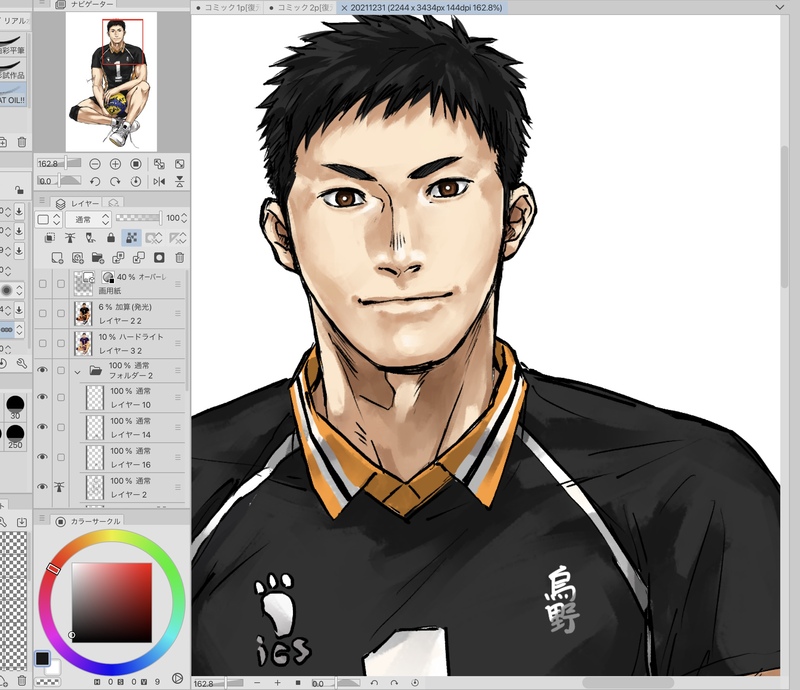Set as reference layer lighthouse icon
800x690 pixels.
(x=70, y=237)
